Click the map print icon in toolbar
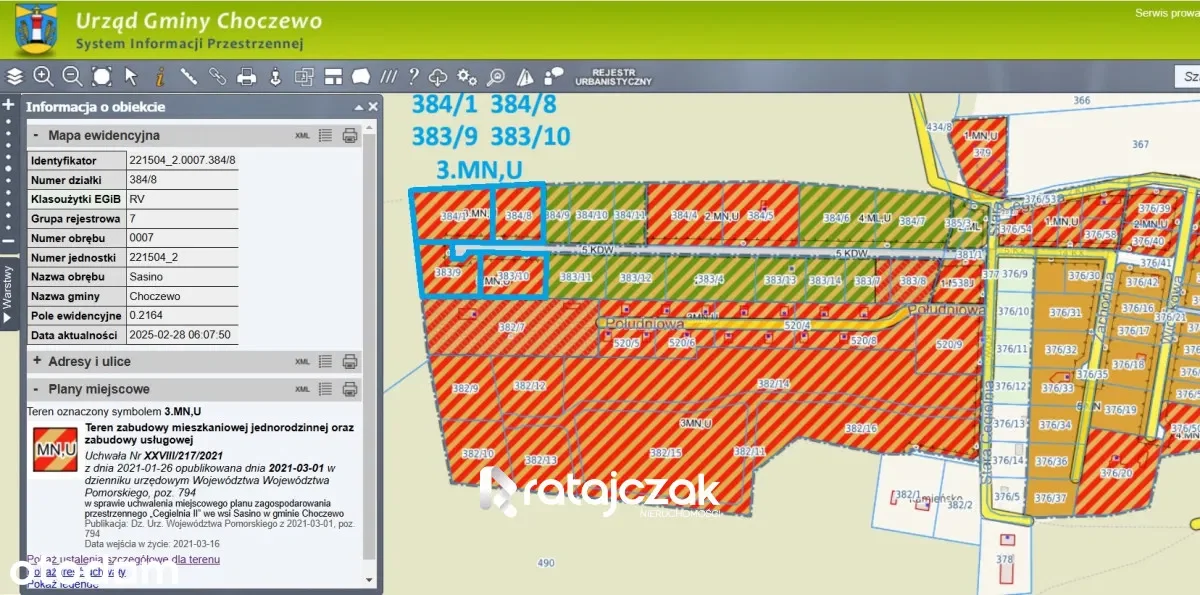This screenshot has height=595, width=1200. tap(246, 76)
